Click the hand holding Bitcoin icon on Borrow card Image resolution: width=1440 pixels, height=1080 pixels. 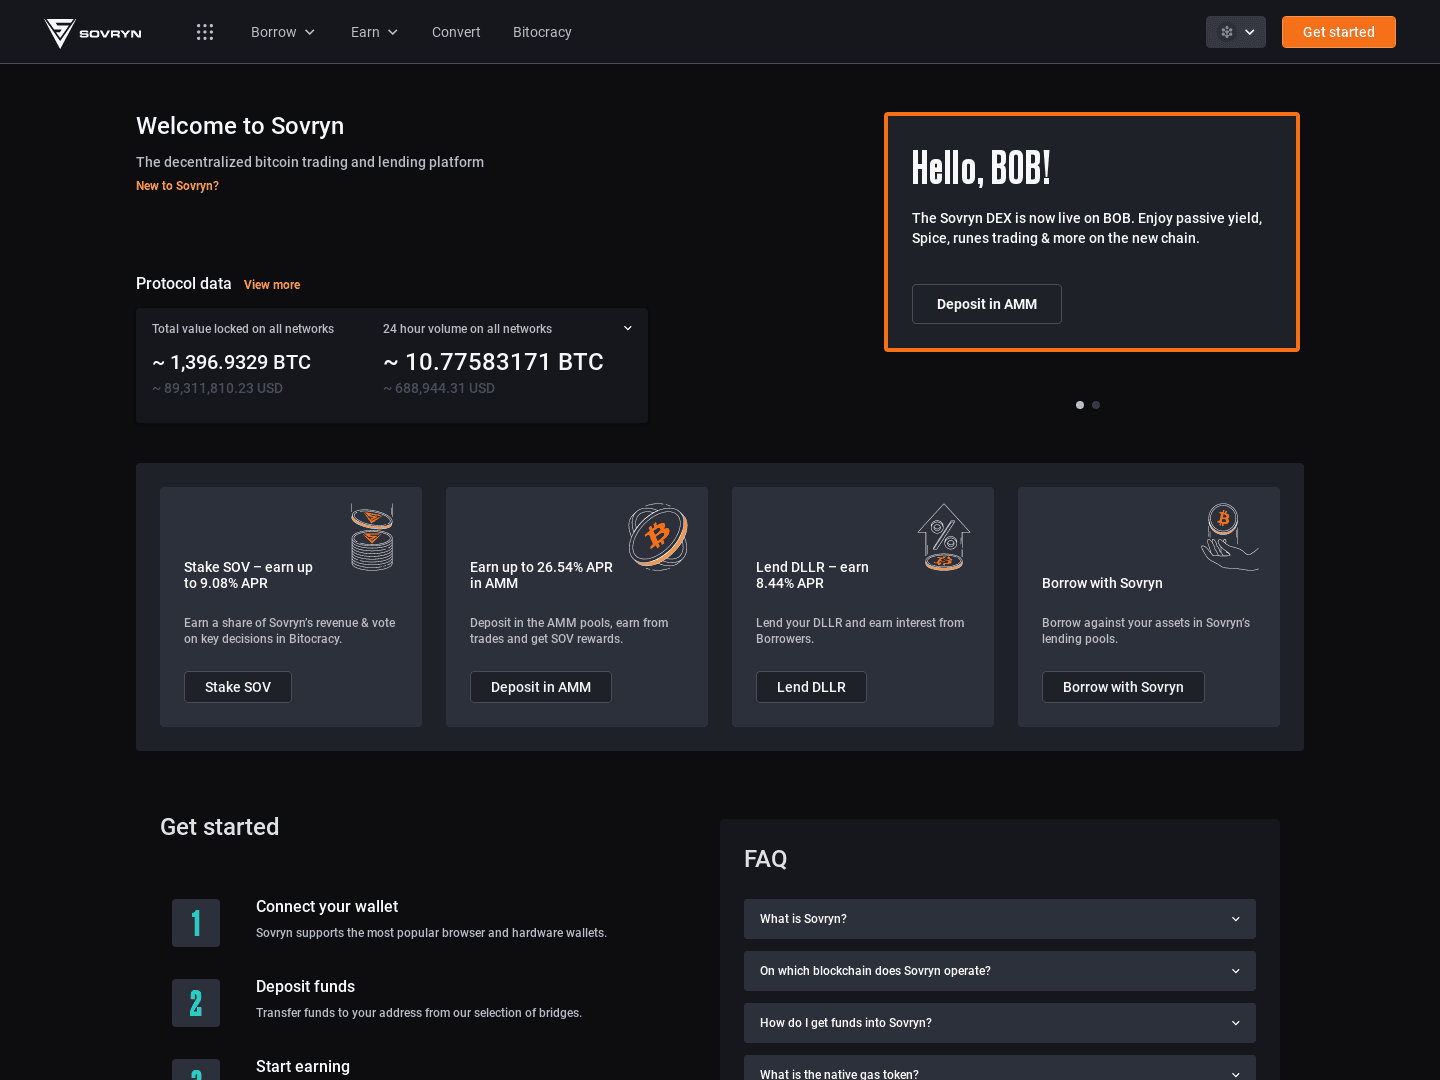tap(1229, 536)
